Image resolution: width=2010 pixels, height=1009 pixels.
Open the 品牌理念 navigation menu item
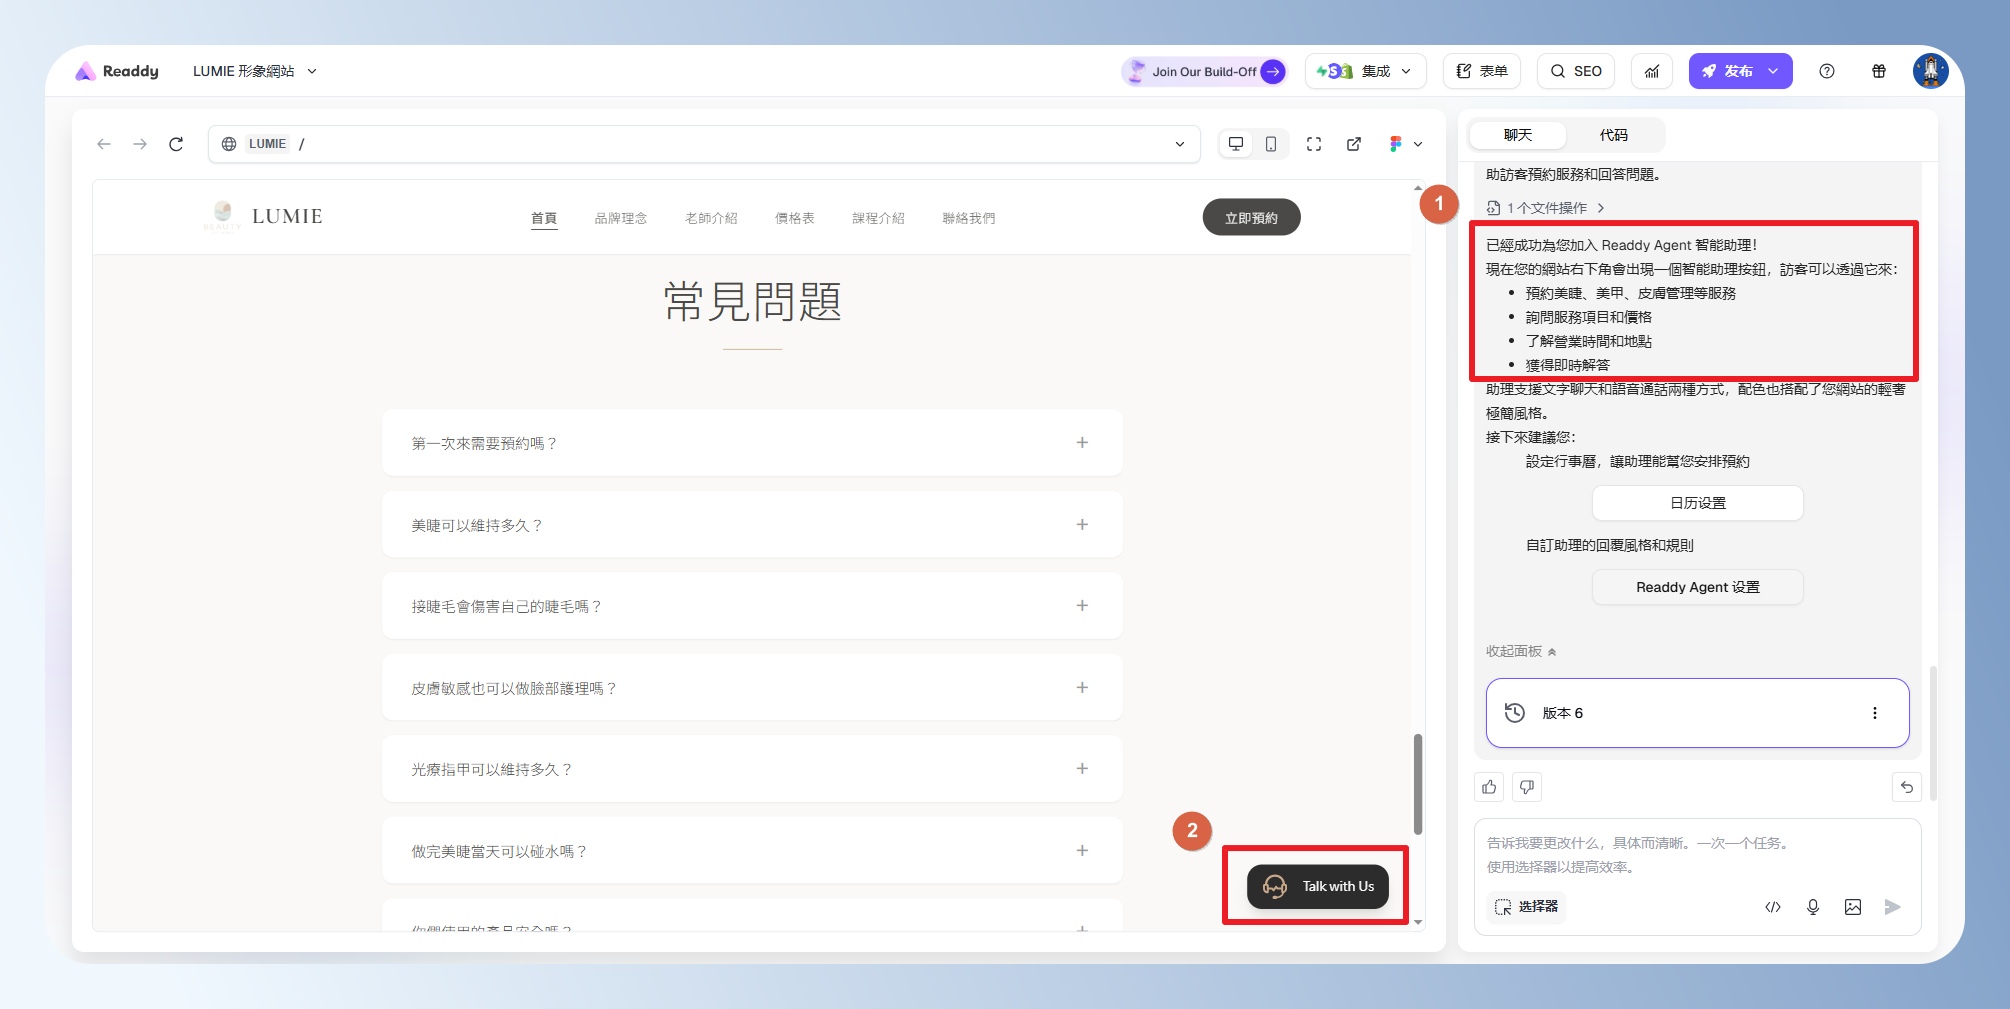pyautogui.click(x=620, y=218)
